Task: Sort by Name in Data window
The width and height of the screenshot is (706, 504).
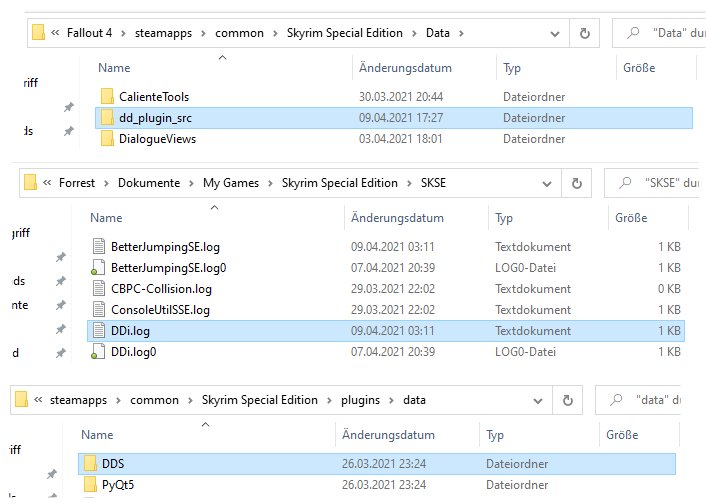Action: (x=114, y=68)
